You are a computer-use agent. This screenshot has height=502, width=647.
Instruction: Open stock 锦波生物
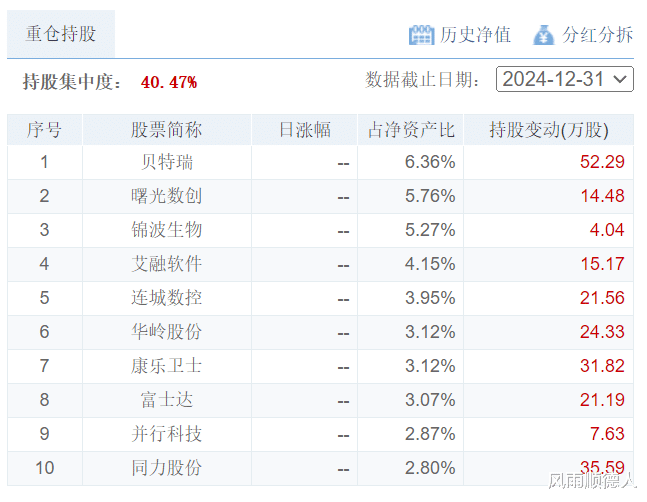click(x=167, y=230)
